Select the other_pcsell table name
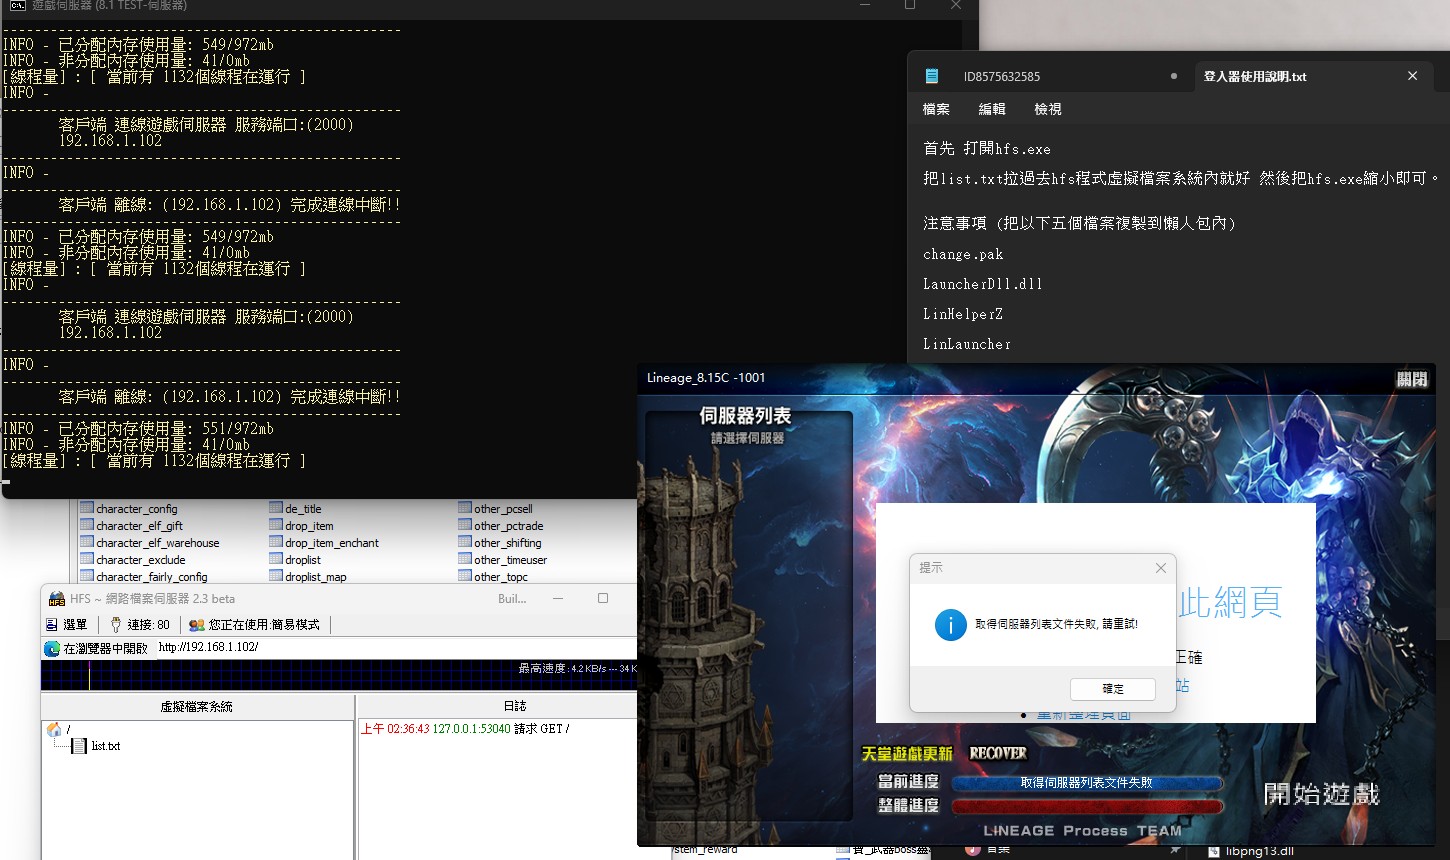Screen dimensions: 1450x860 pyautogui.click(x=503, y=509)
